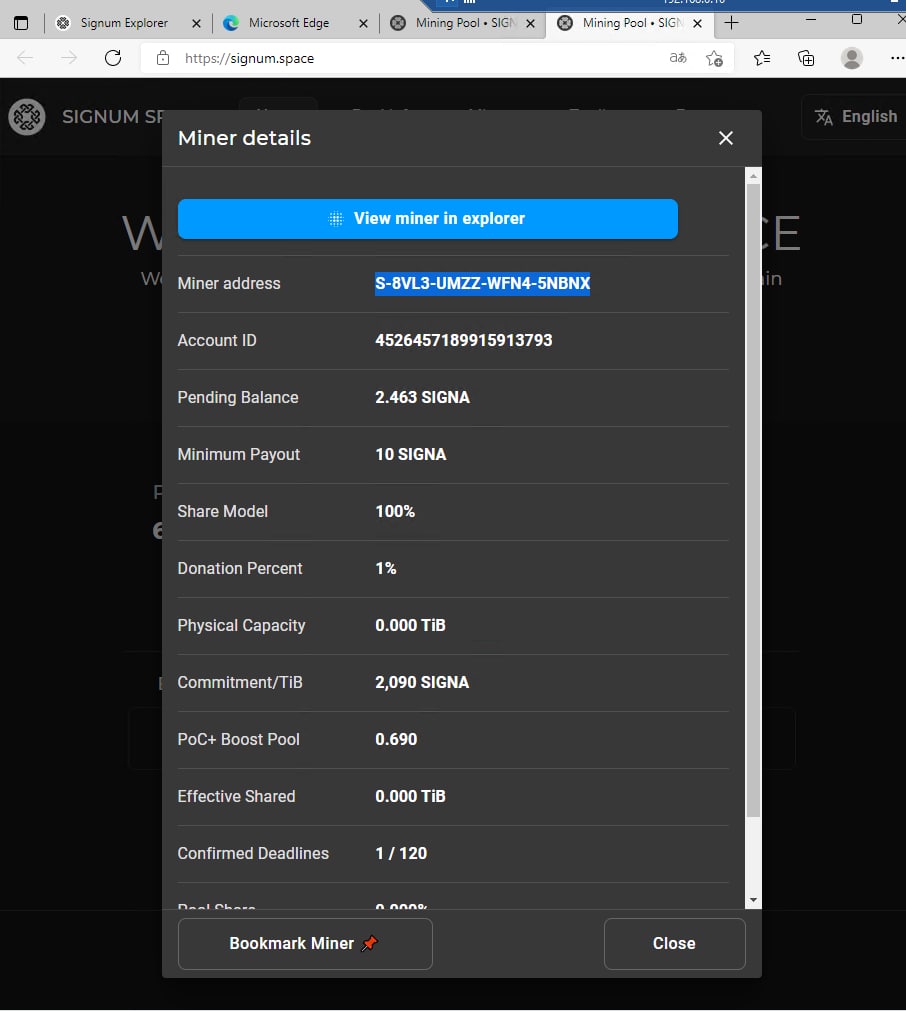
Task: Click the View miner in explorer button
Action: click(428, 219)
